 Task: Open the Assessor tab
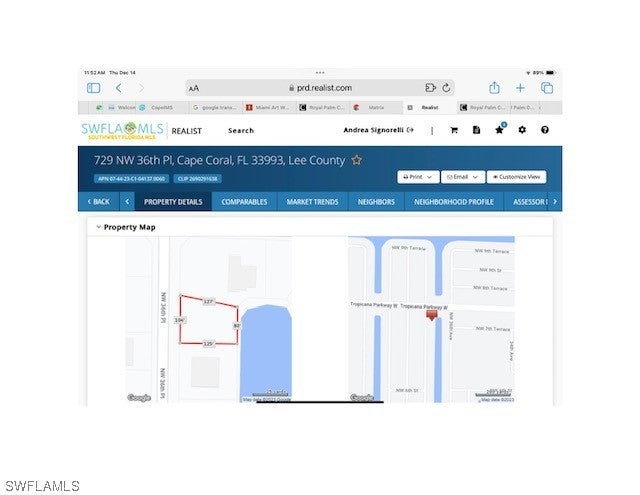pos(527,202)
